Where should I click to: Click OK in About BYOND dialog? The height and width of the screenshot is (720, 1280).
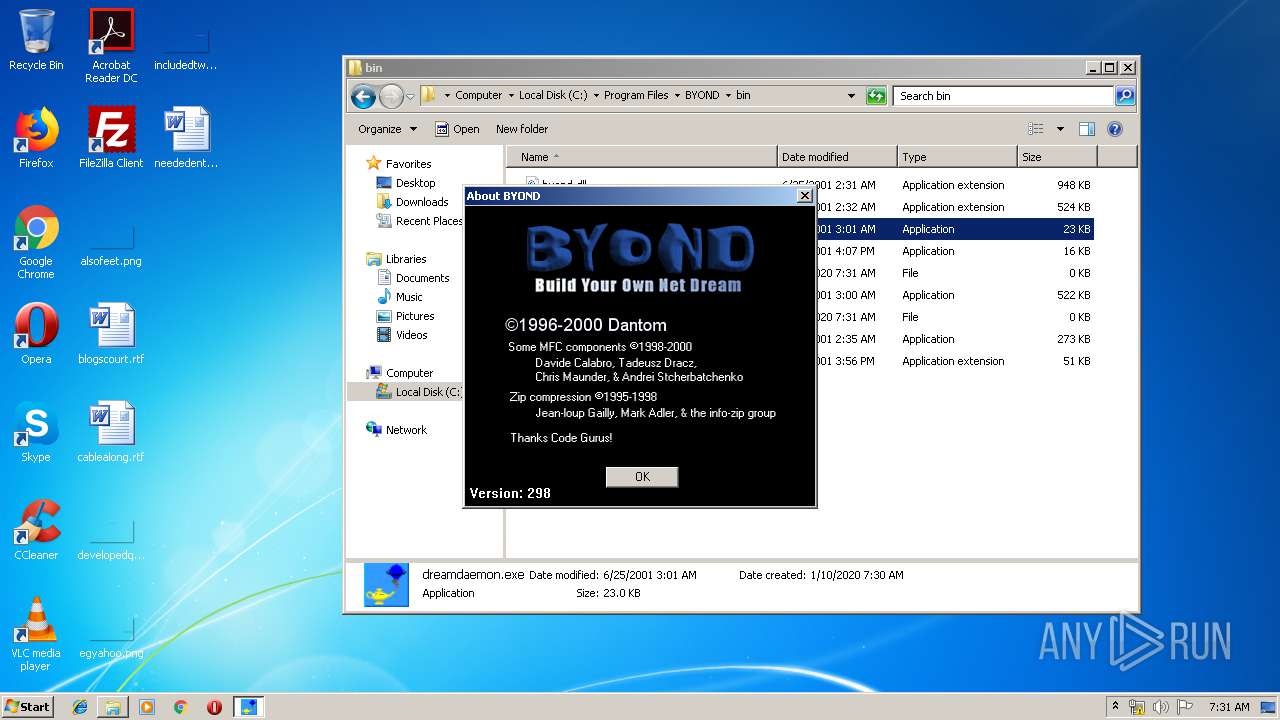pyautogui.click(x=642, y=477)
